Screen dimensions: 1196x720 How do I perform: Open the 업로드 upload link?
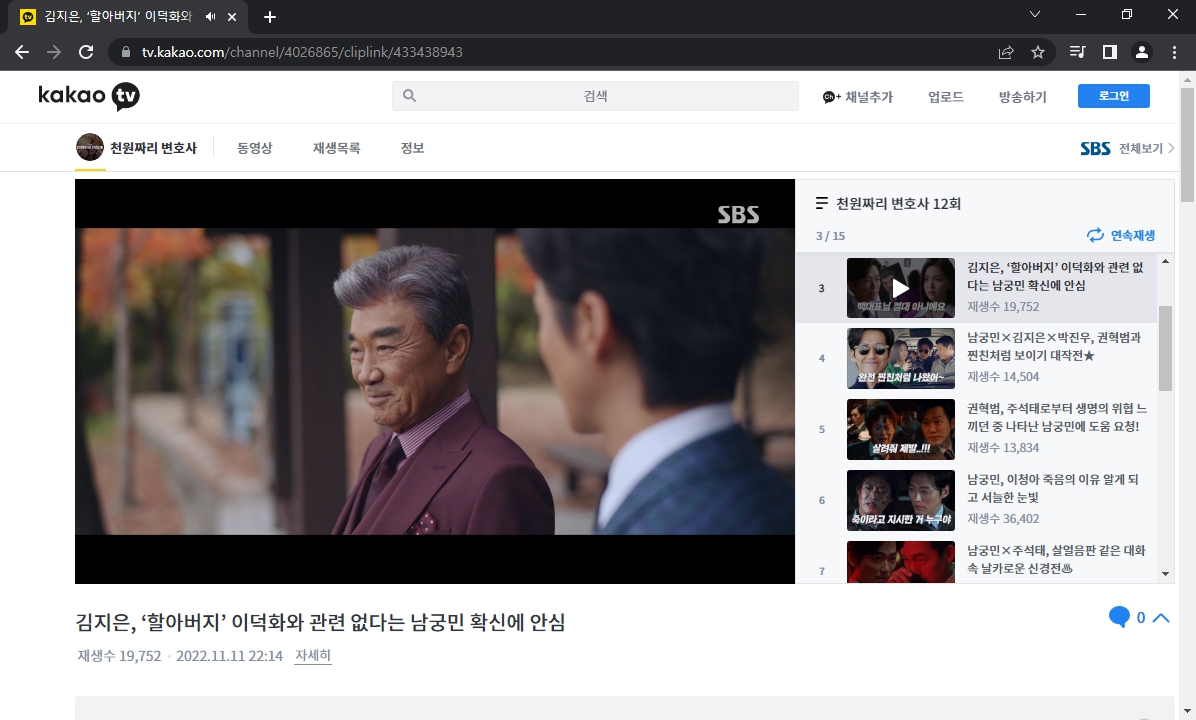tap(946, 97)
